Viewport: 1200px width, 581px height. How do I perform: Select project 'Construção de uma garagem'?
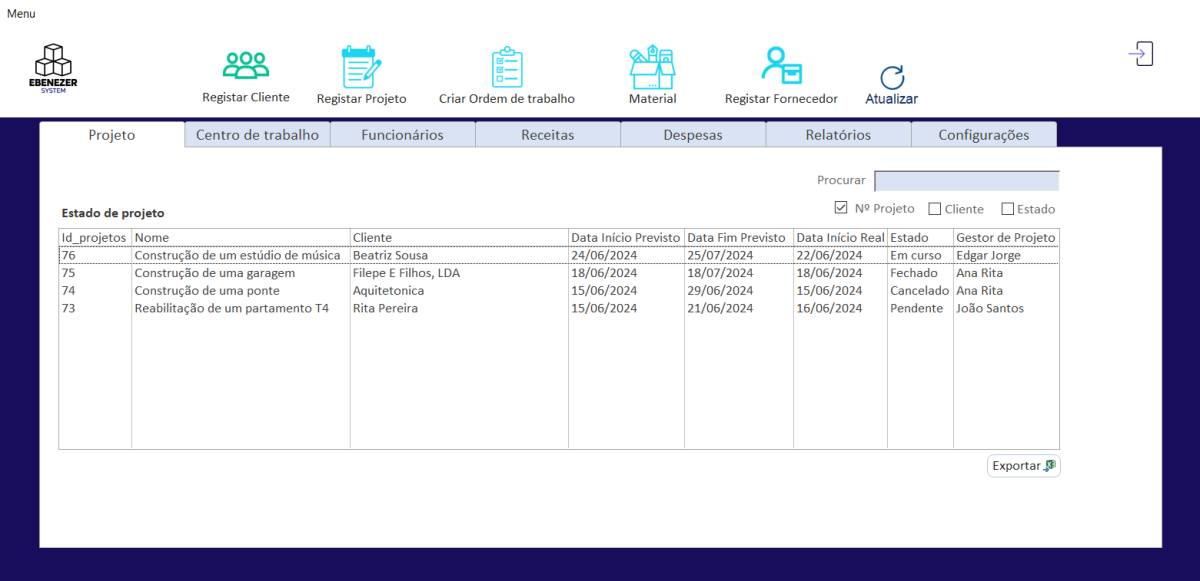click(x=215, y=273)
